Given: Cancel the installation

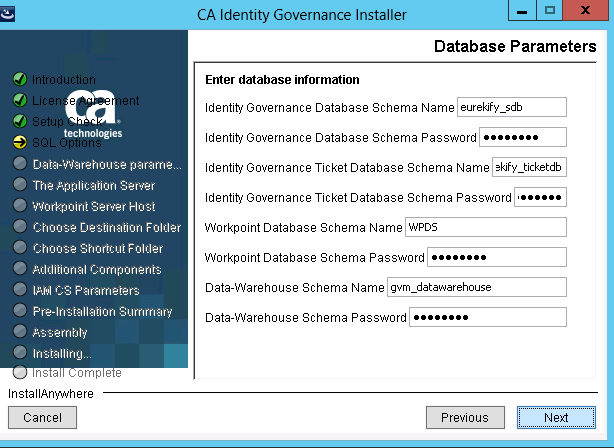Looking at the screenshot, I should [x=42, y=417].
